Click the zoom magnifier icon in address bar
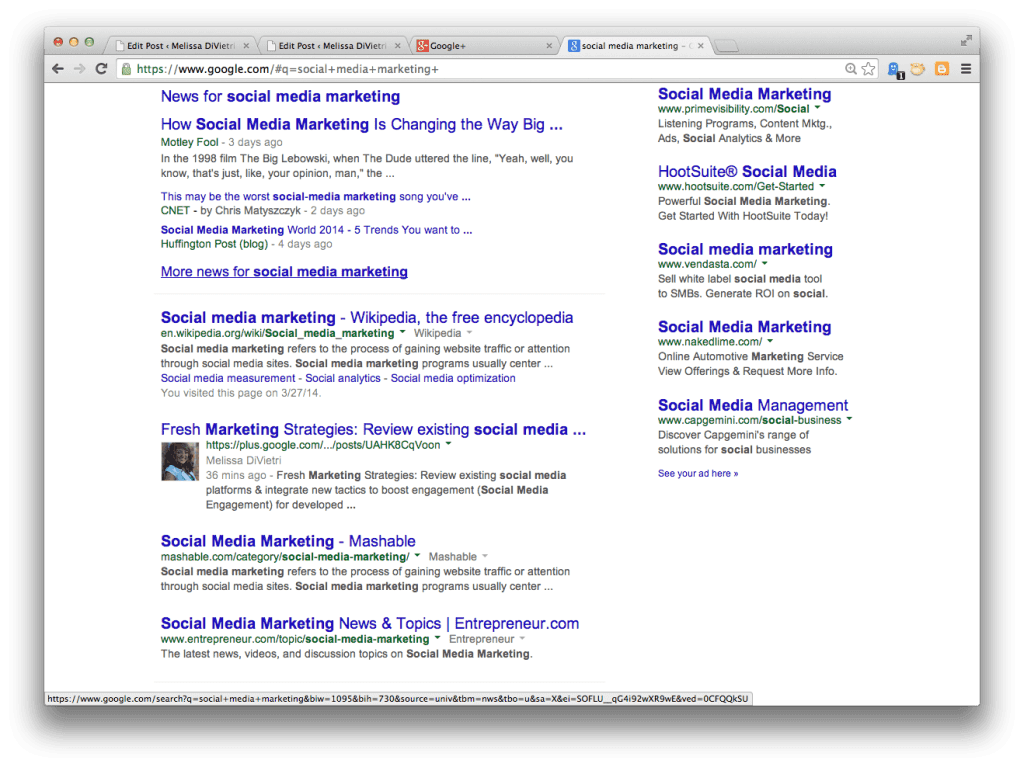The height and width of the screenshot is (767, 1024). pos(850,69)
